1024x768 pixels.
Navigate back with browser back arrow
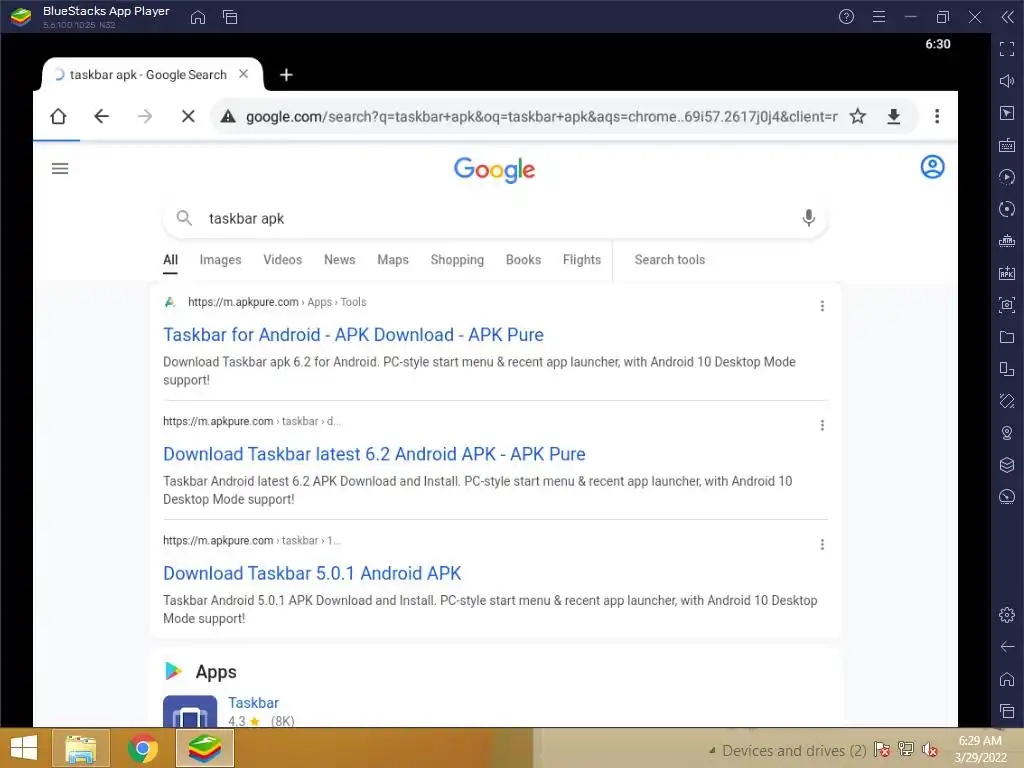click(x=101, y=116)
